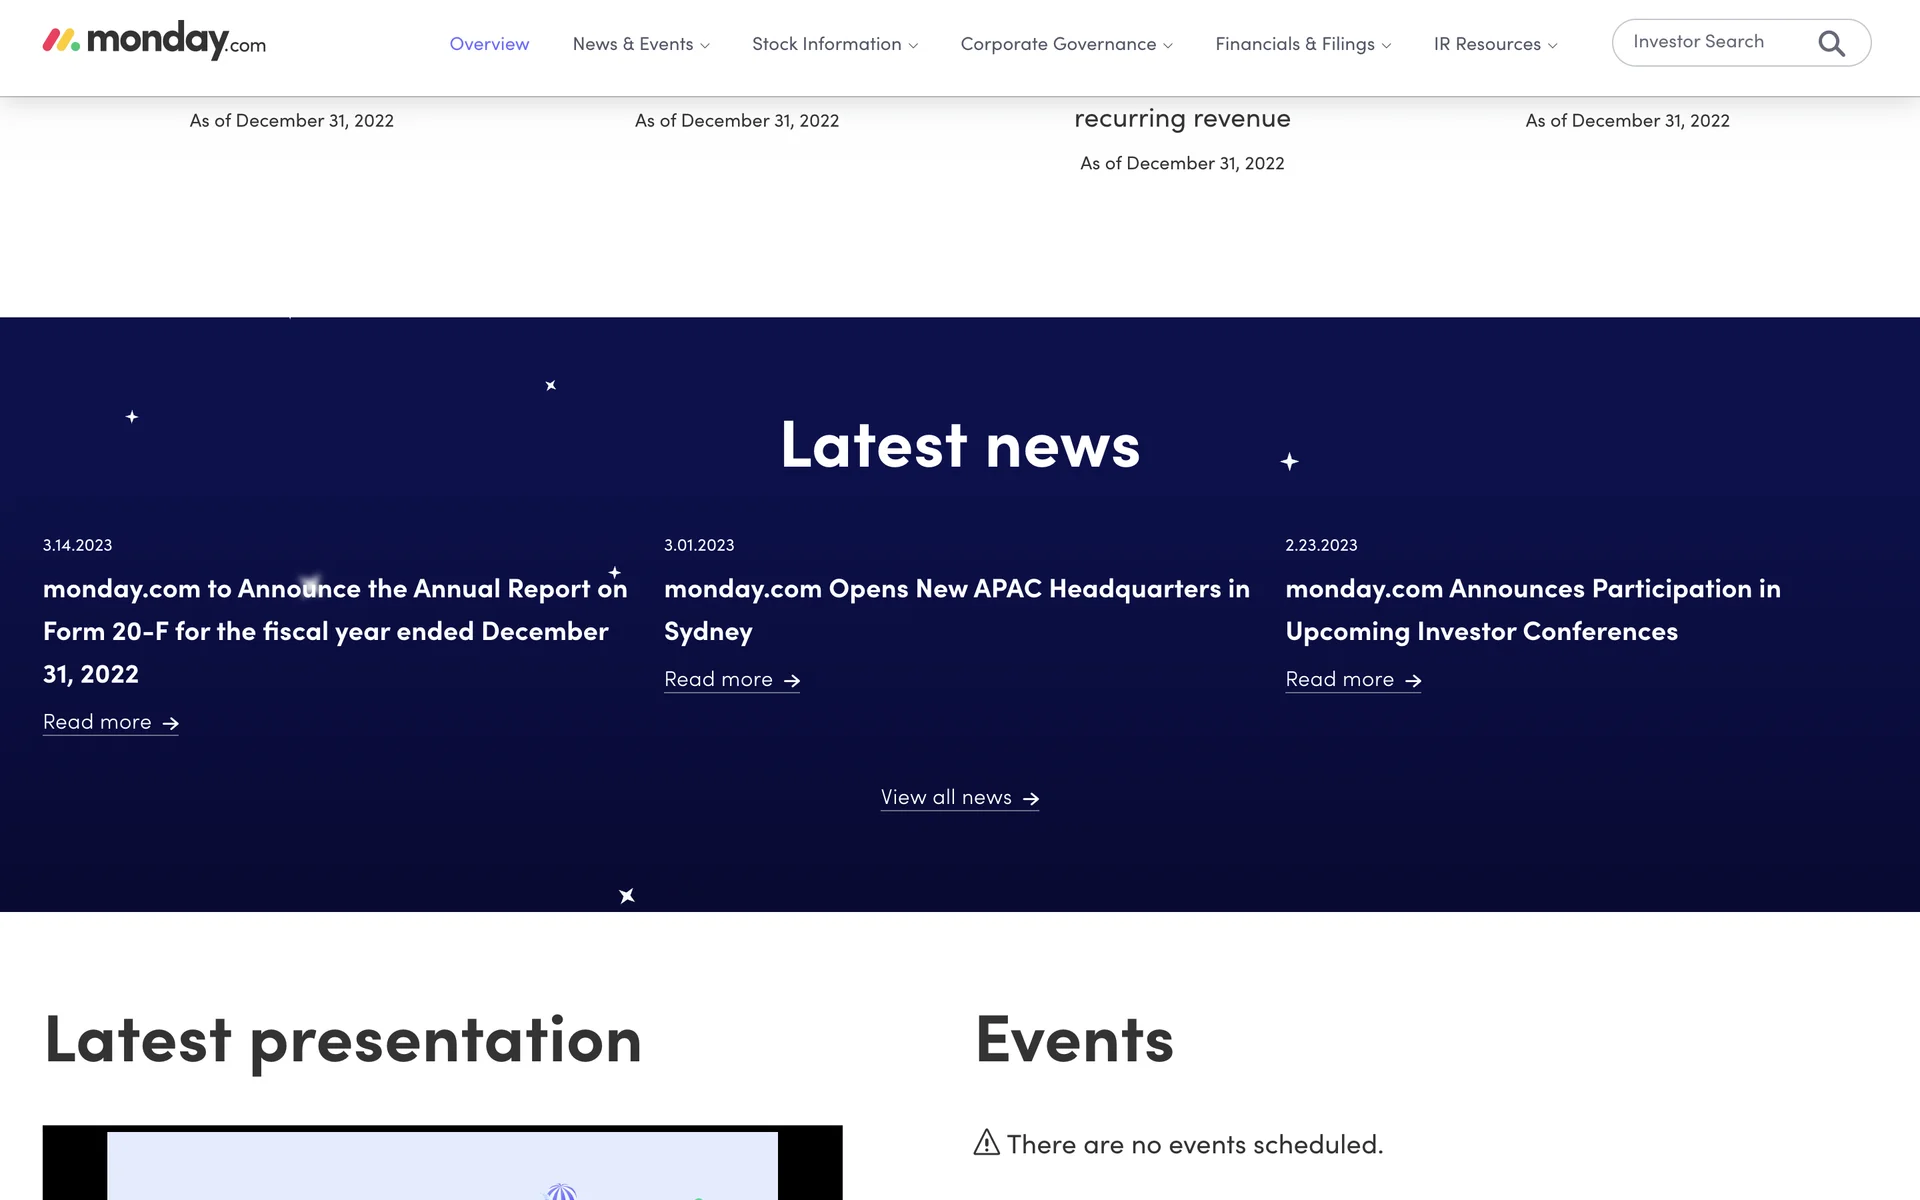Viewport: 1920px width, 1200px height.
Task: Expand the News & Events dropdown chevron
Action: [705, 46]
